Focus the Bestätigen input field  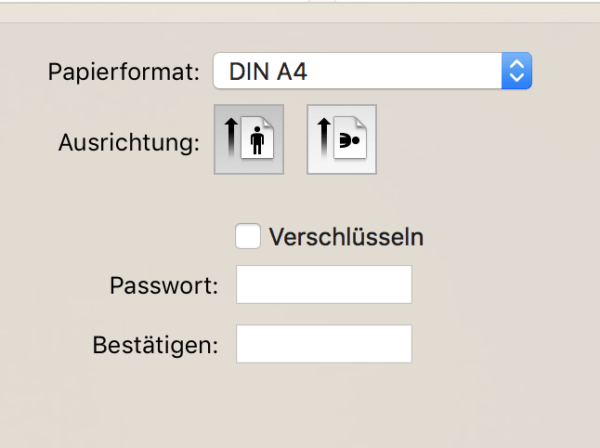click(x=324, y=344)
